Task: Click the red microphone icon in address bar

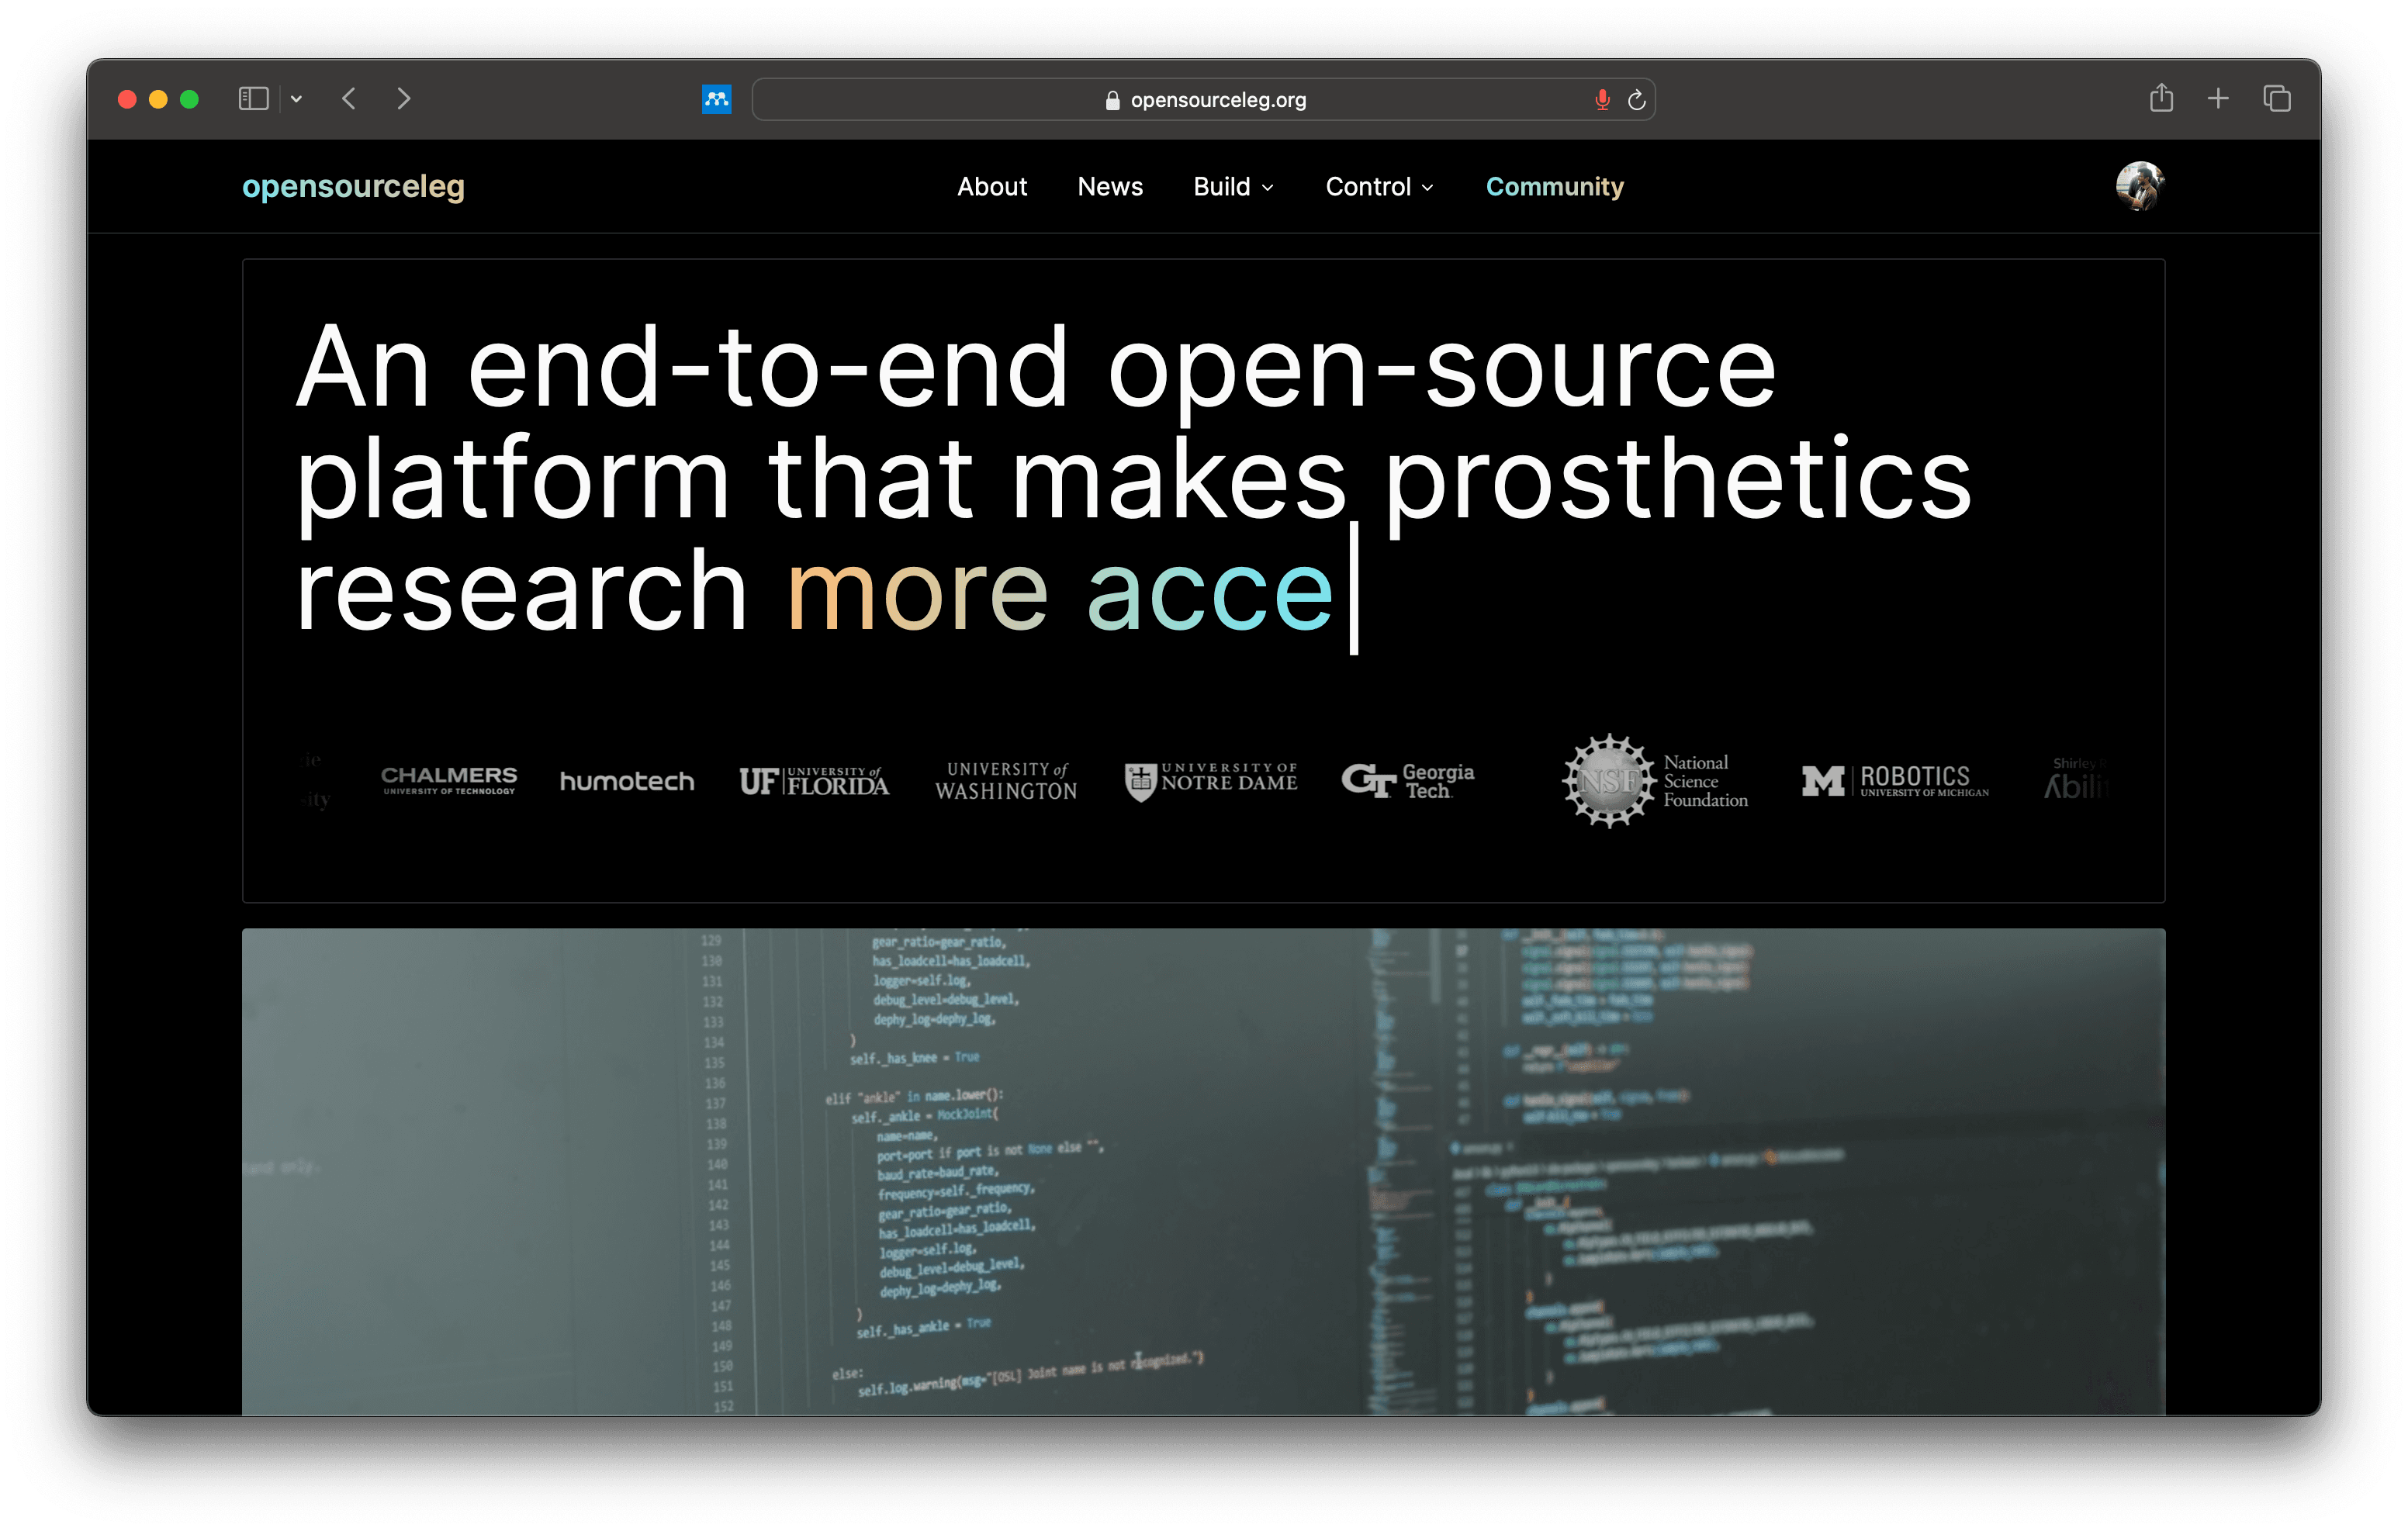Action: pos(1602,100)
